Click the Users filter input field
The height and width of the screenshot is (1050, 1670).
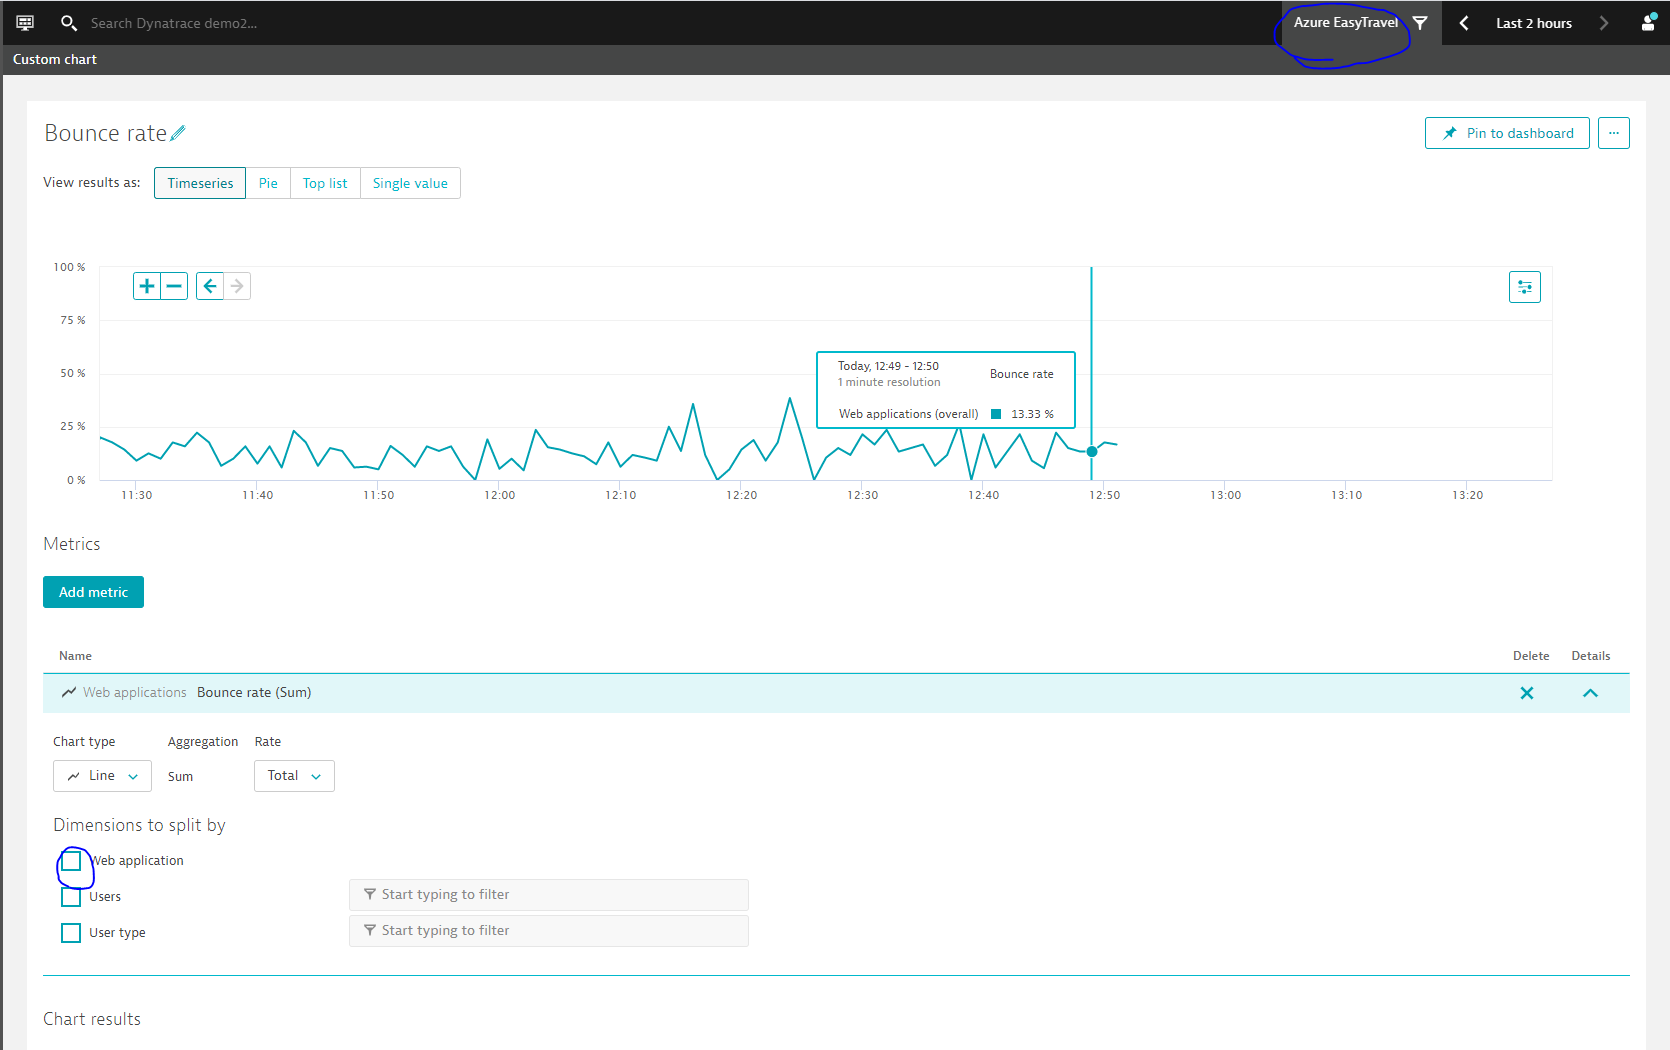[x=548, y=895]
